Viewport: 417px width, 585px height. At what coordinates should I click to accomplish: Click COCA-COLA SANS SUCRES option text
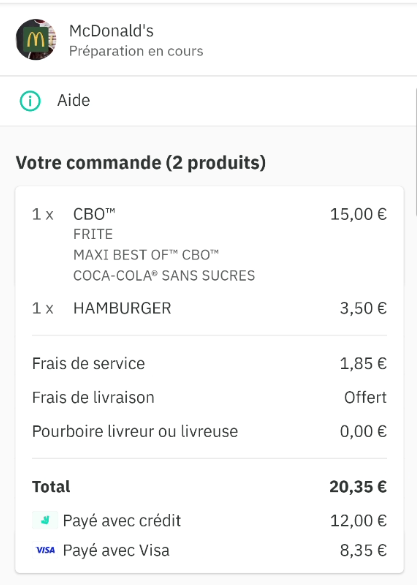[164, 276]
